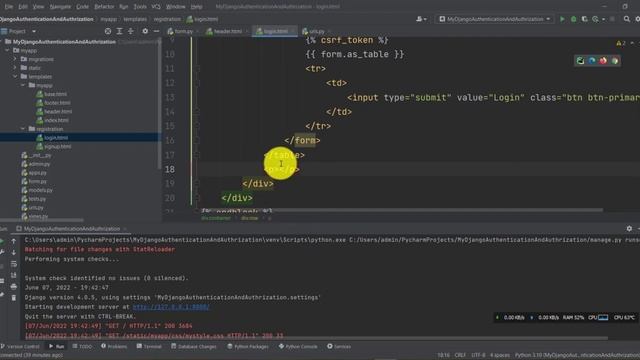Image resolution: width=640 pixels, height=360 pixels.
Task: Open run configuration dropdown
Action: pos(495,19)
